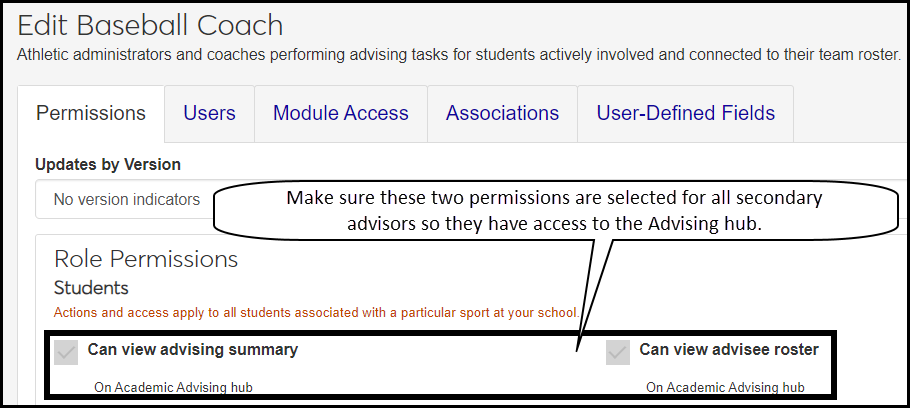Open the Permissions tab
The width and height of the screenshot is (910, 408).
click(91, 114)
